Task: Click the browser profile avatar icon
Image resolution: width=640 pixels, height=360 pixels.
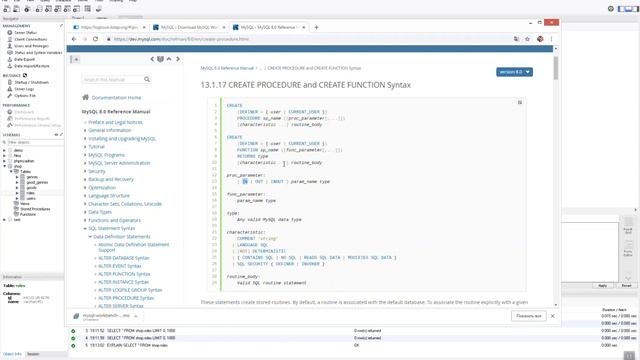Action: coord(540,39)
